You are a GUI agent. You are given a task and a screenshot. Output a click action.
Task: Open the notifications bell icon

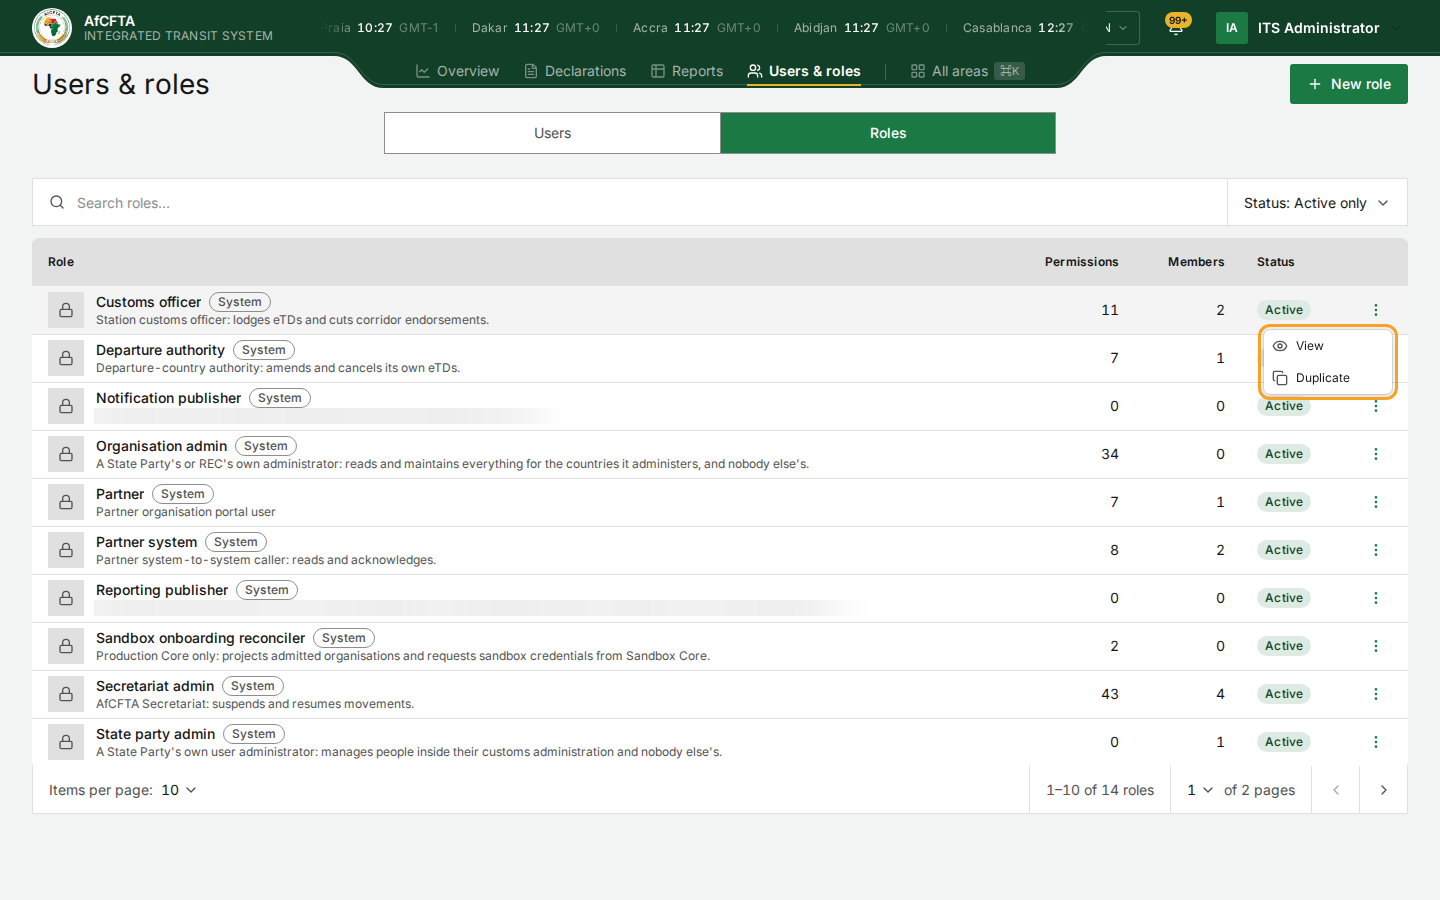click(x=1176, y=28)
